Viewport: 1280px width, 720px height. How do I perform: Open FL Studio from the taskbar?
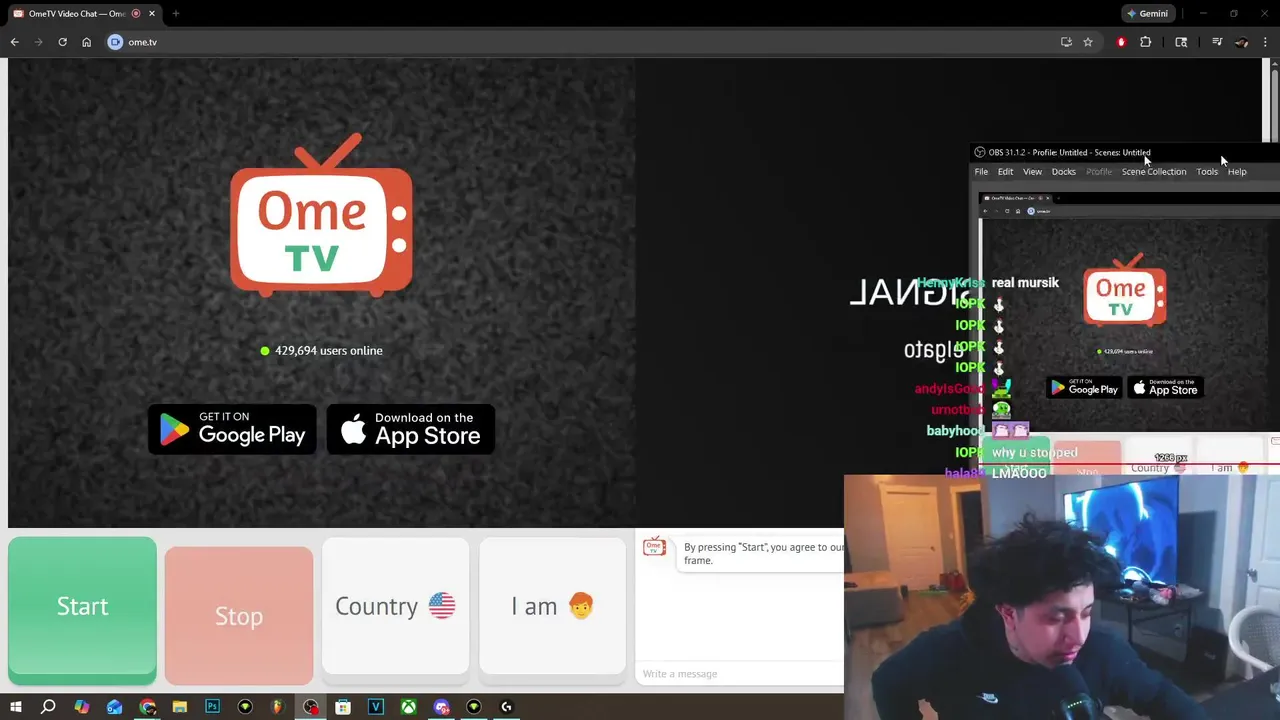pyautogui.click(x=278, y=707)
